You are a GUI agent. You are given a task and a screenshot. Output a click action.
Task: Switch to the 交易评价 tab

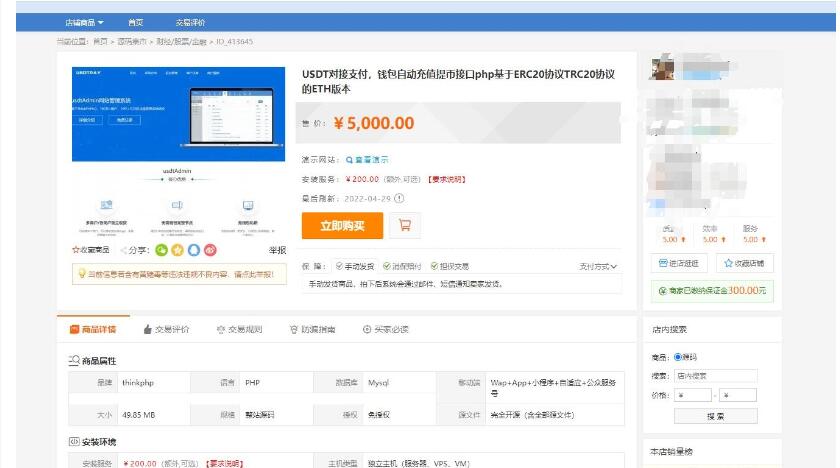tap(166, 329)
